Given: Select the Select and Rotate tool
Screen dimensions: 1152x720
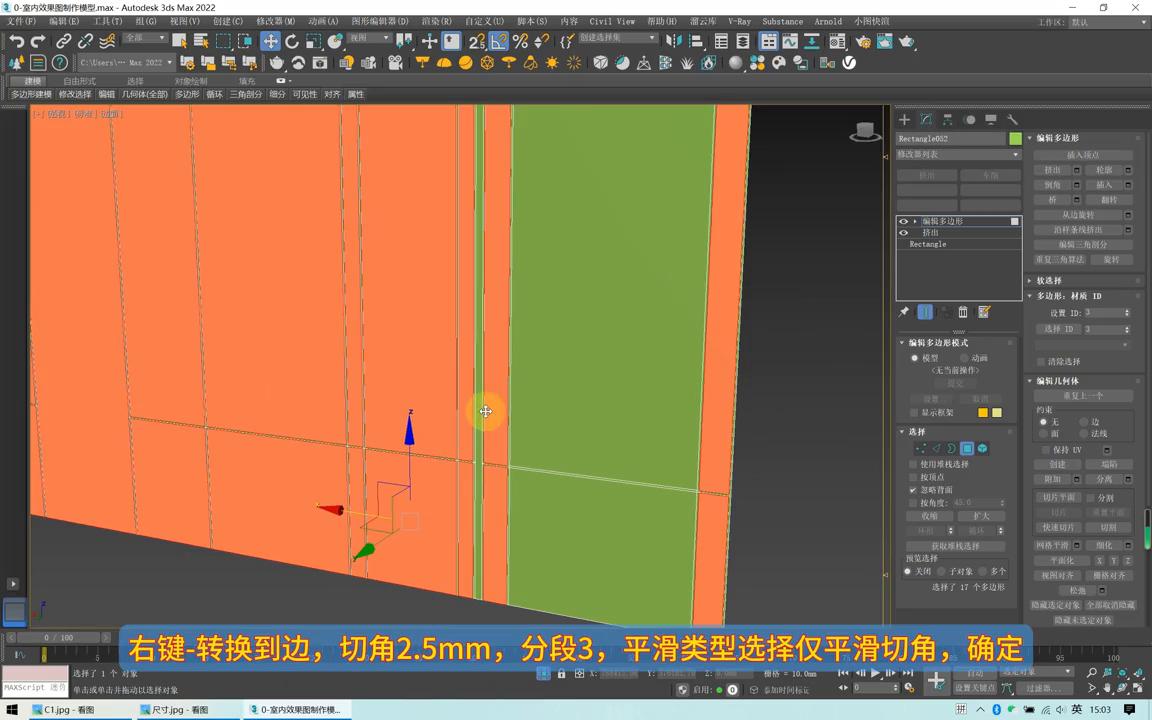Looking at the screenshot, I should click(292, 41).
